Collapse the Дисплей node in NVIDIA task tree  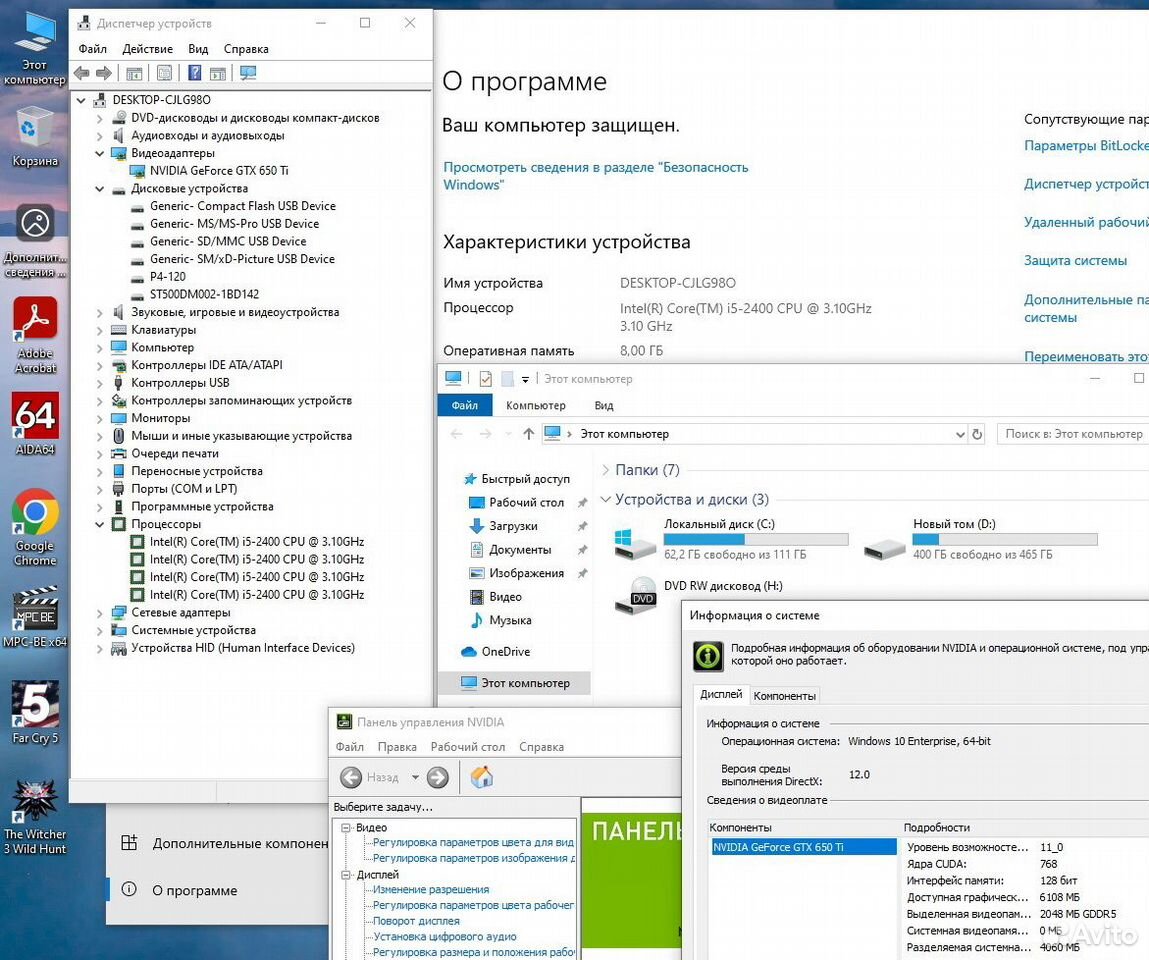pyautogui.click(x=346, y=874)
